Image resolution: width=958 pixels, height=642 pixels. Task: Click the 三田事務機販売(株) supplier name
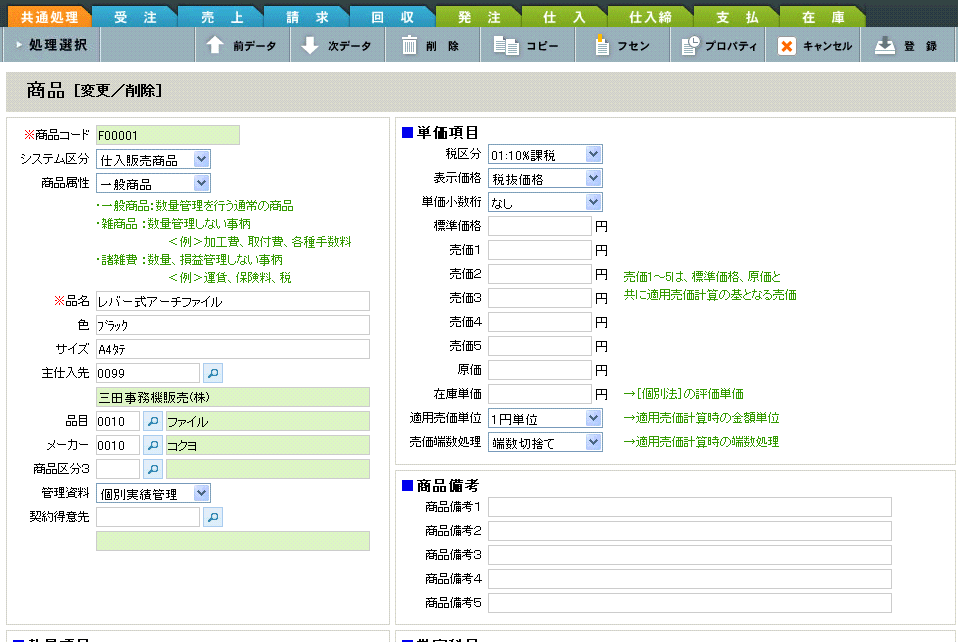[233, 397]
